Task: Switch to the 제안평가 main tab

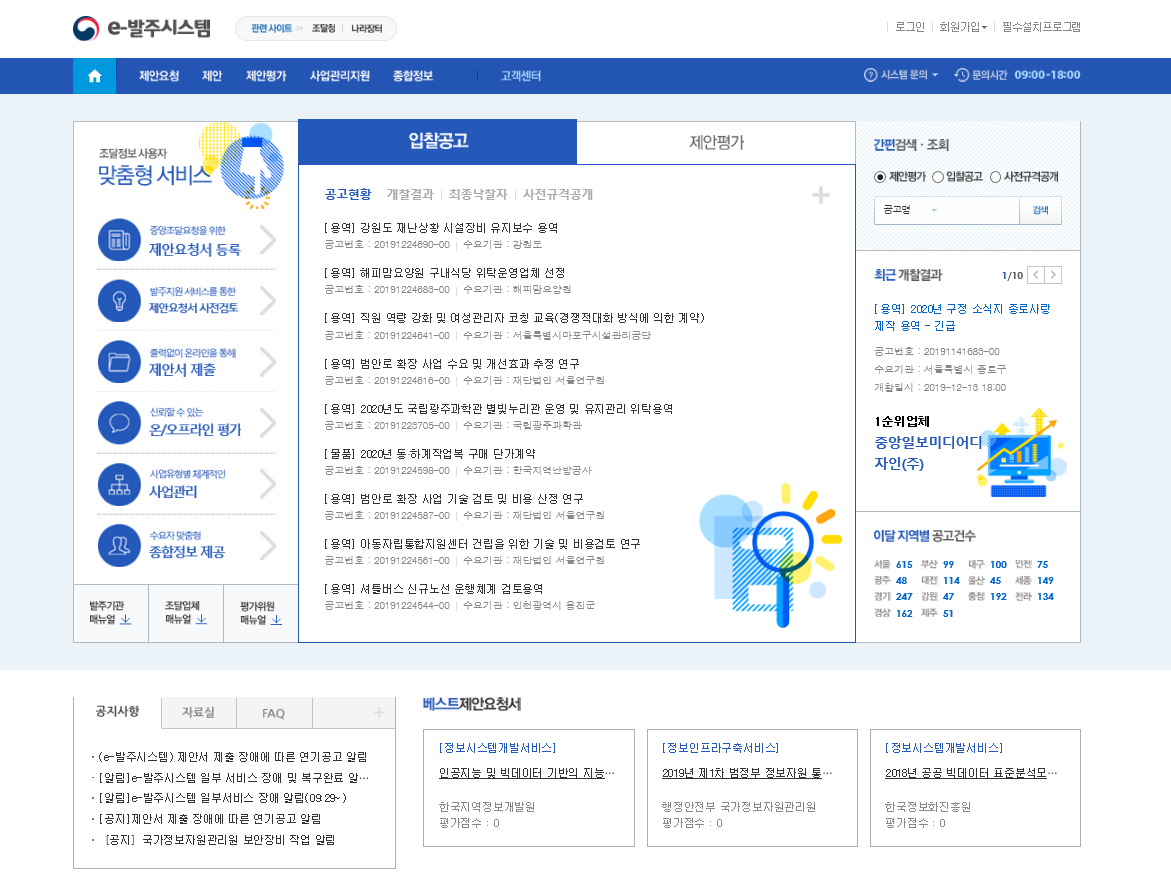Action: [716, 142]
